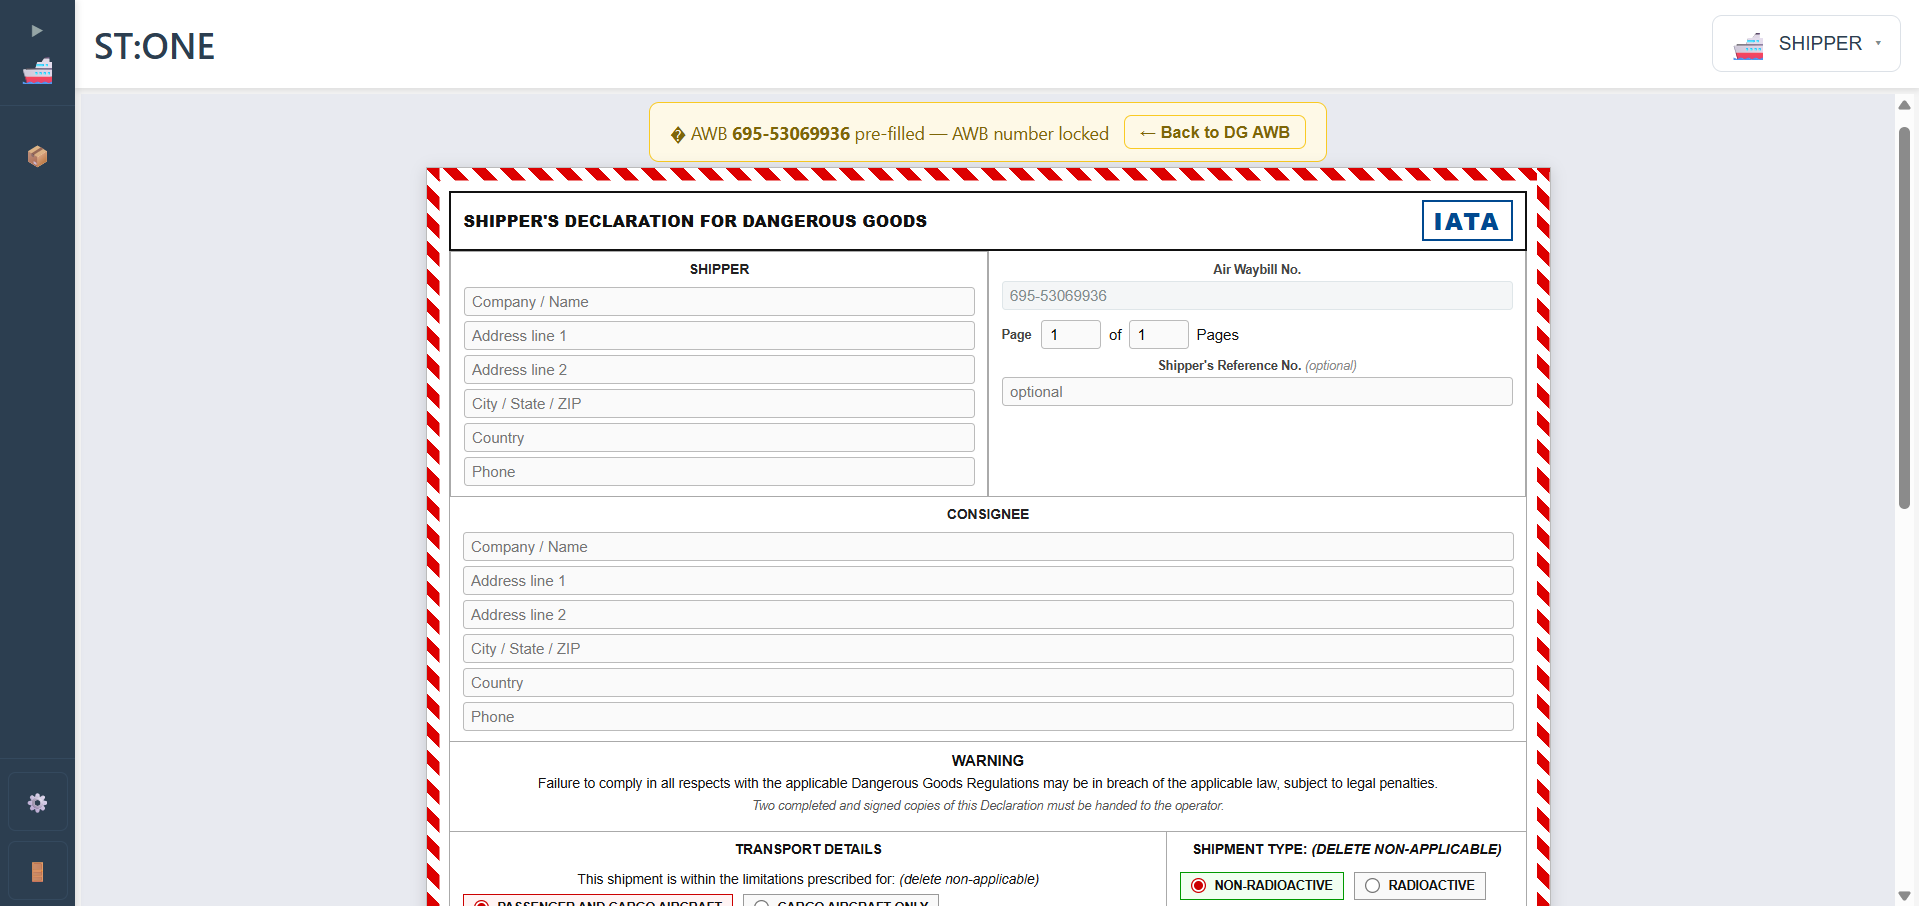Focus the consignee Country field
1919x906 pixels.
coord(988,683)
